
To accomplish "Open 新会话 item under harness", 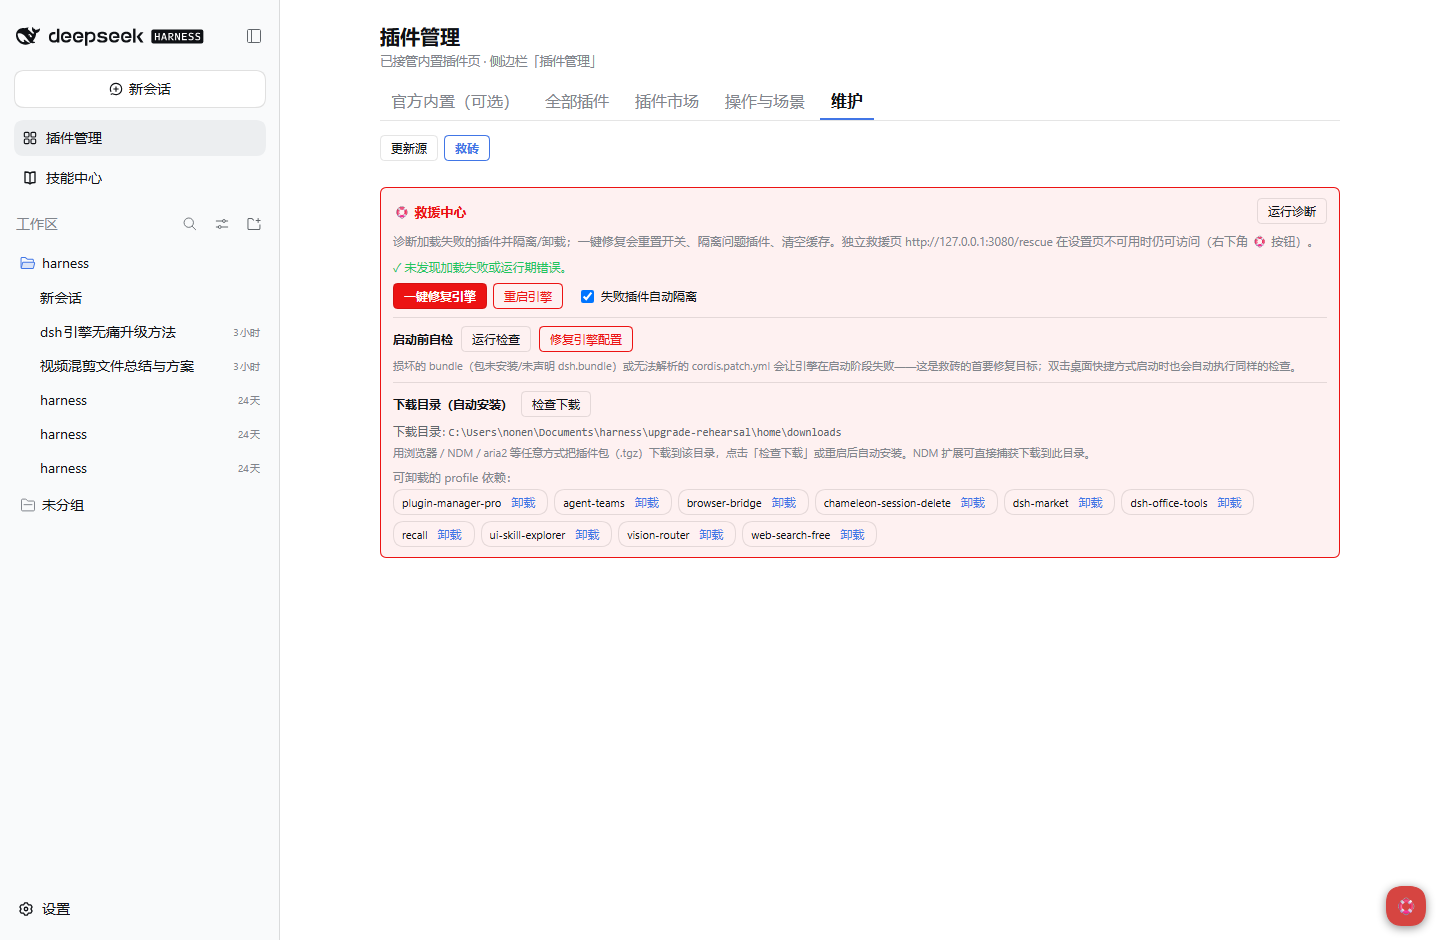I will [140, 298].
